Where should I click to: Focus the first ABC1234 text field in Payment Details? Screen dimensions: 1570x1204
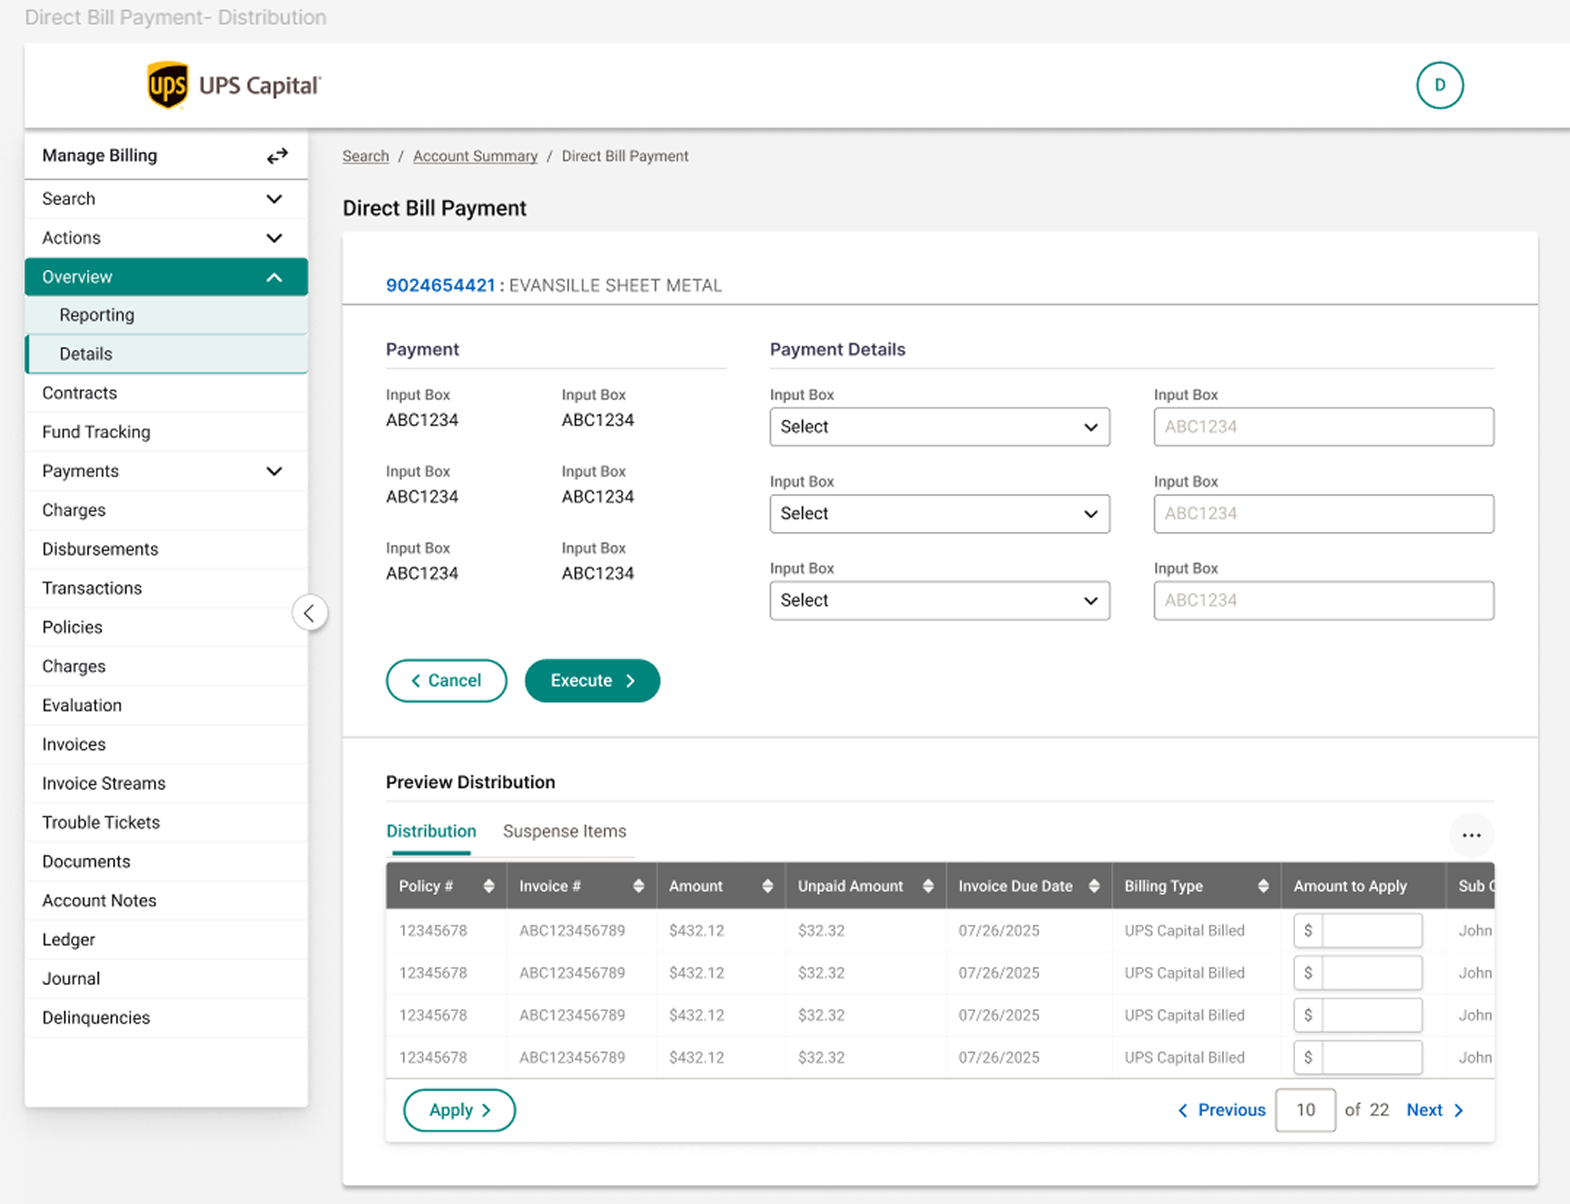1323,427
